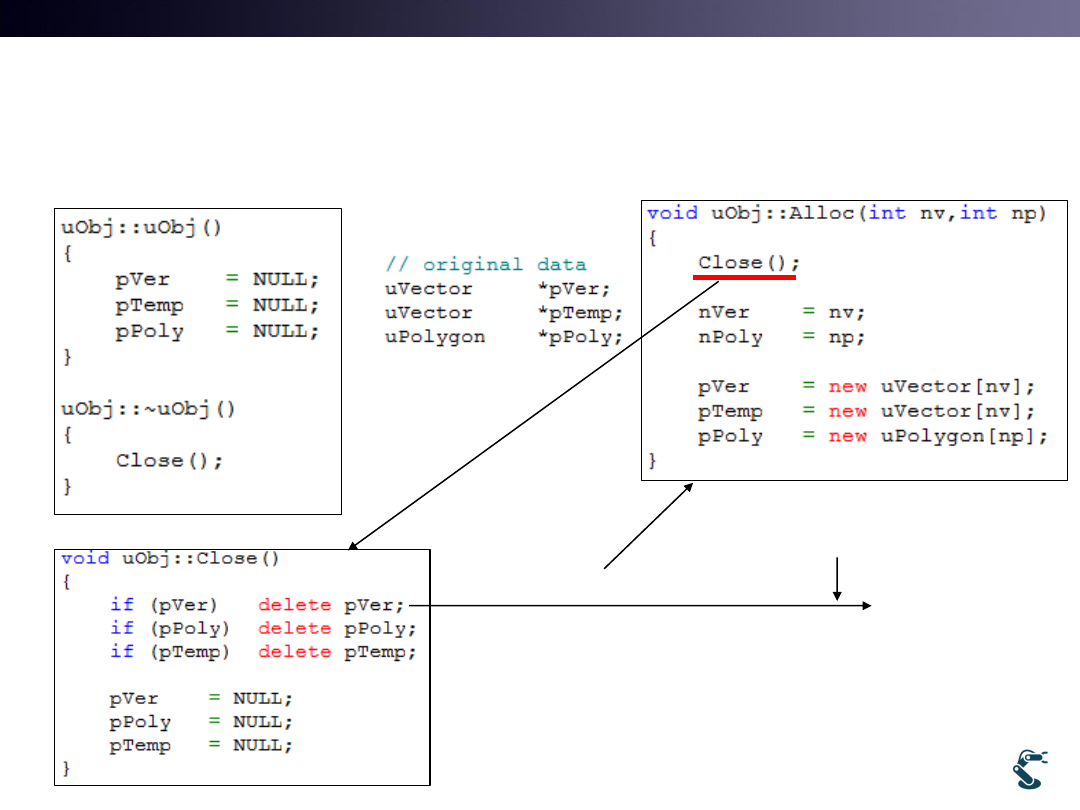Viewport: 1080px width, 810px height.
Task: Click the dark gradient title bar at the top
Action: point(540,18)
